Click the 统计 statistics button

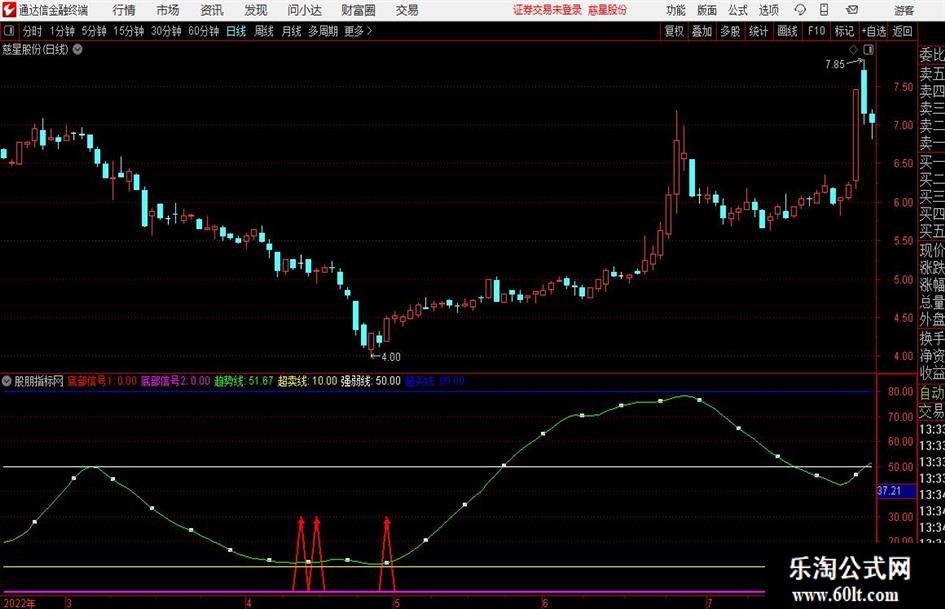point(758,31)
